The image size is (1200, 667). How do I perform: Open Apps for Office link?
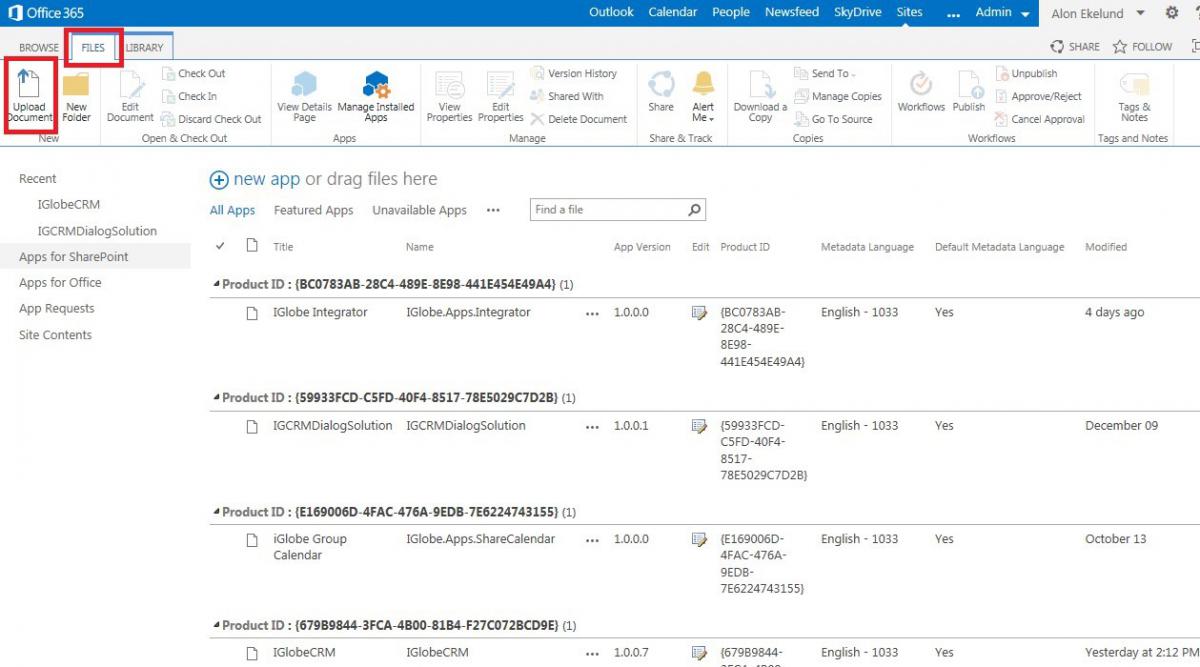[60, 283]
